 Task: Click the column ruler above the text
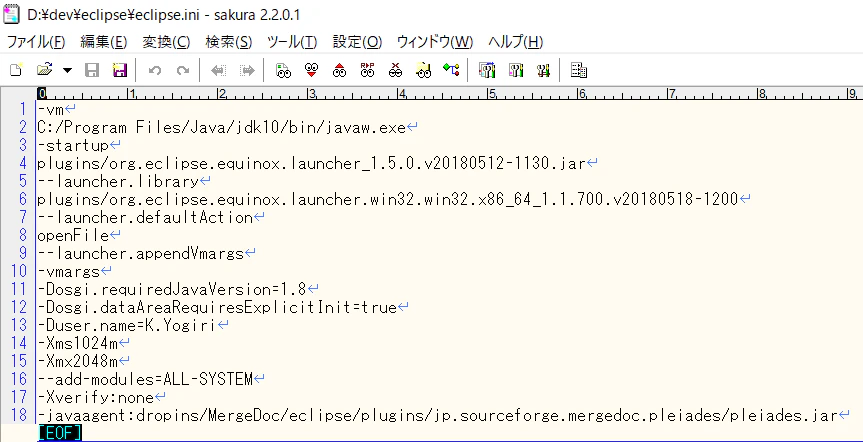coord(449,94)
